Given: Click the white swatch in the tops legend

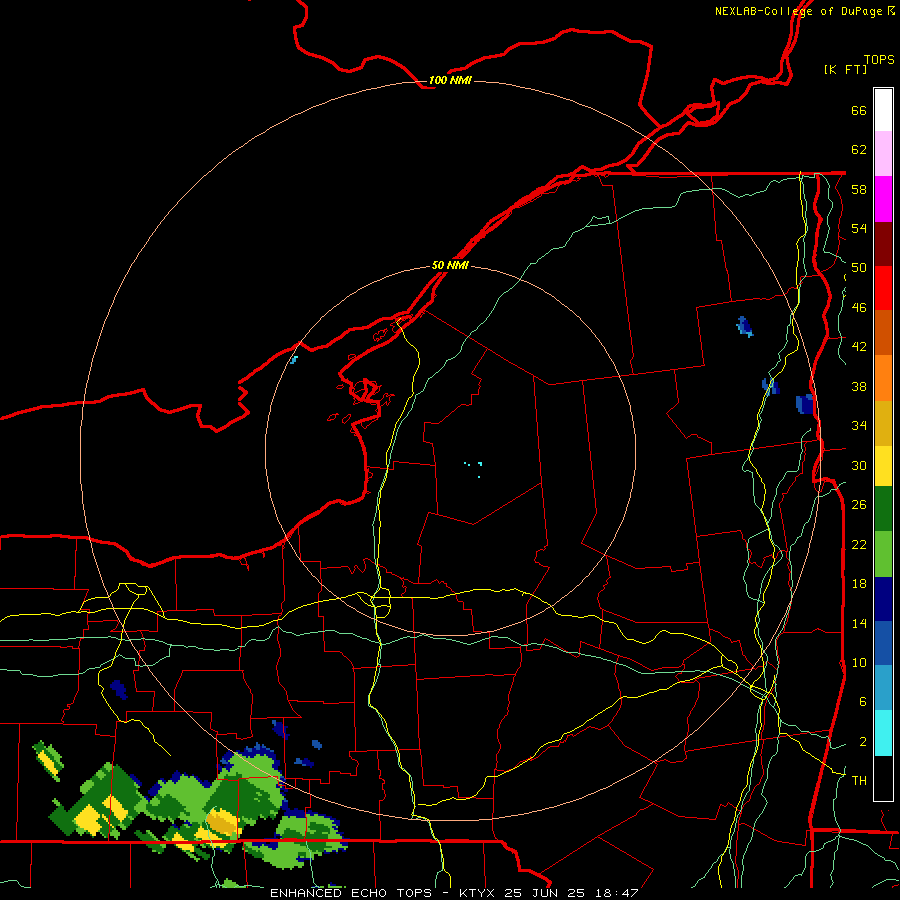Looking at the screenshot, I should 883,110.
